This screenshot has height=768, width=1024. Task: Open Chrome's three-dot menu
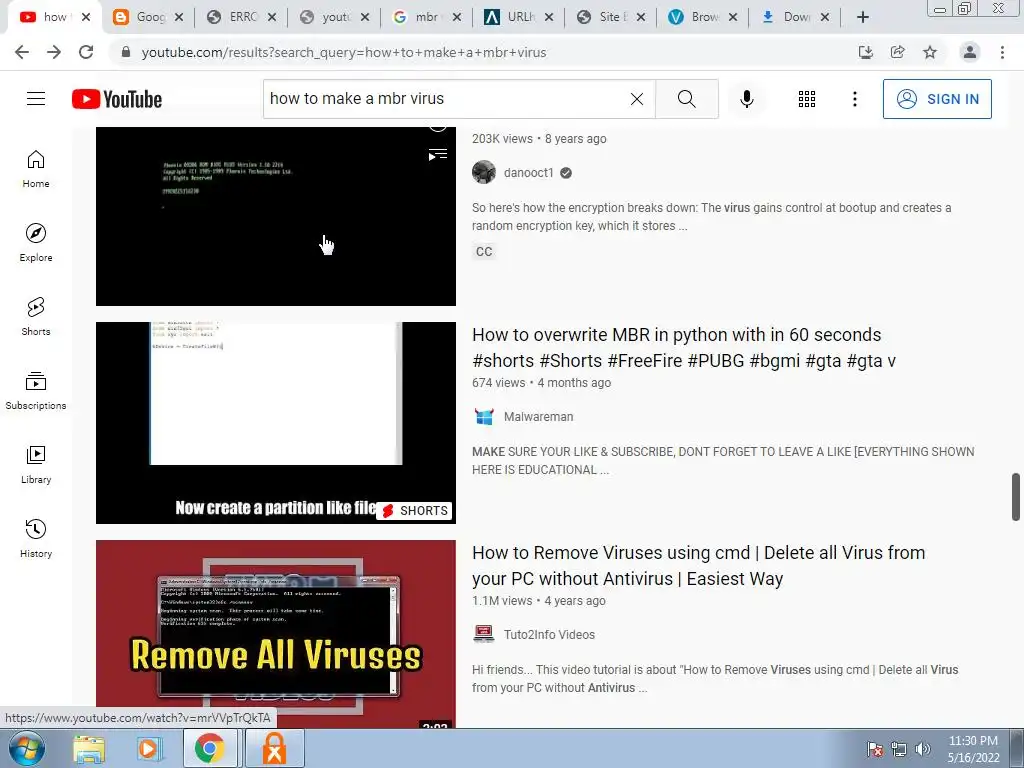[x=1002, y=52]
